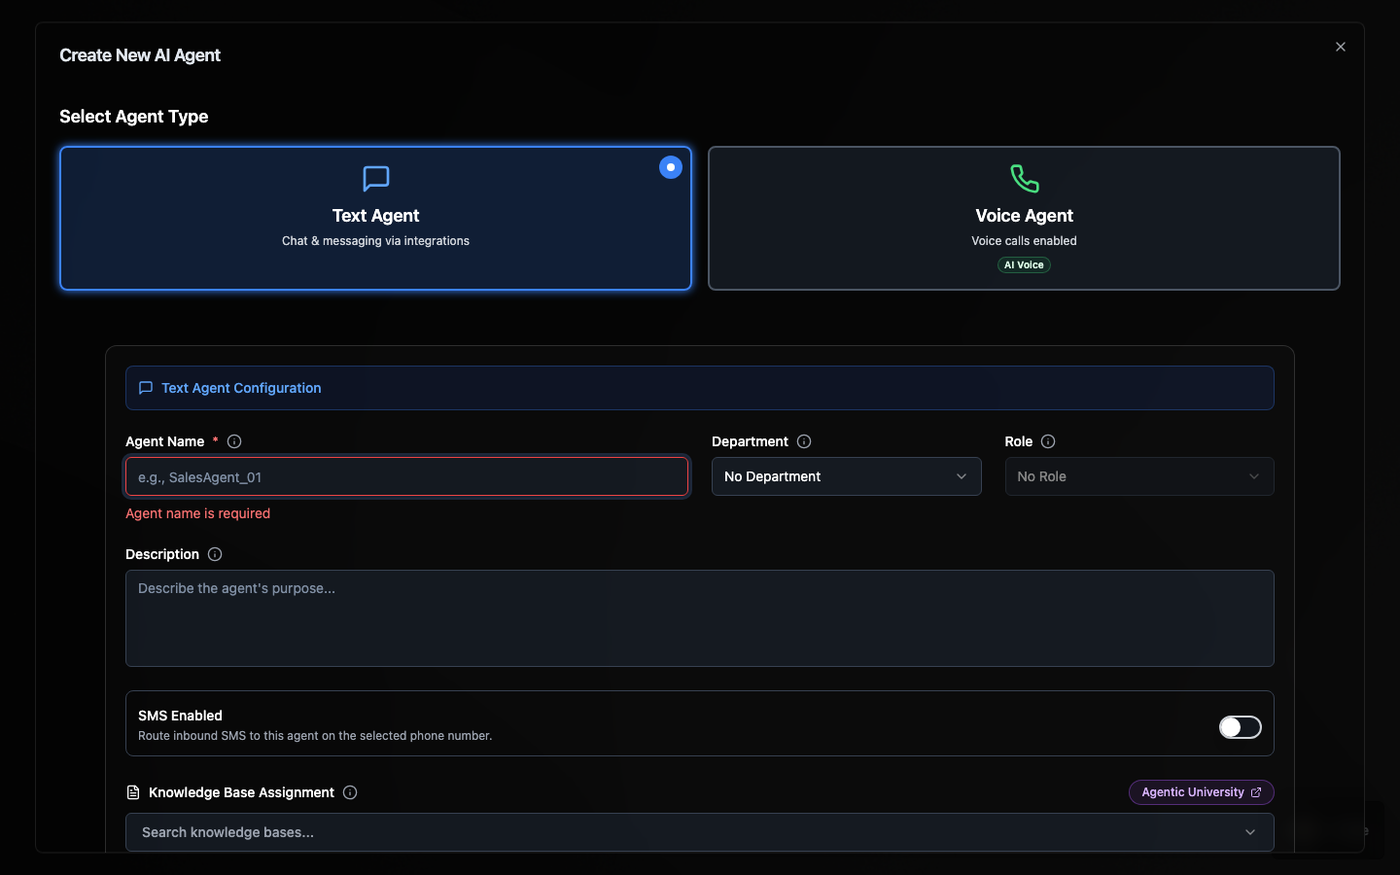Click the 'Create New AI Agent' title
The image size is (1400, 875).
(x=140, y=55)
